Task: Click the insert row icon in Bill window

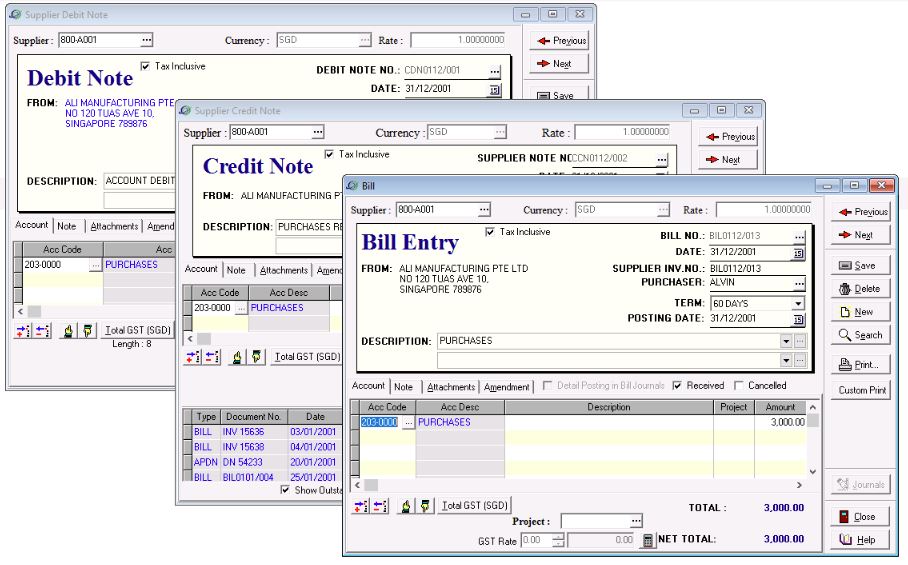Action: point(360,506)
